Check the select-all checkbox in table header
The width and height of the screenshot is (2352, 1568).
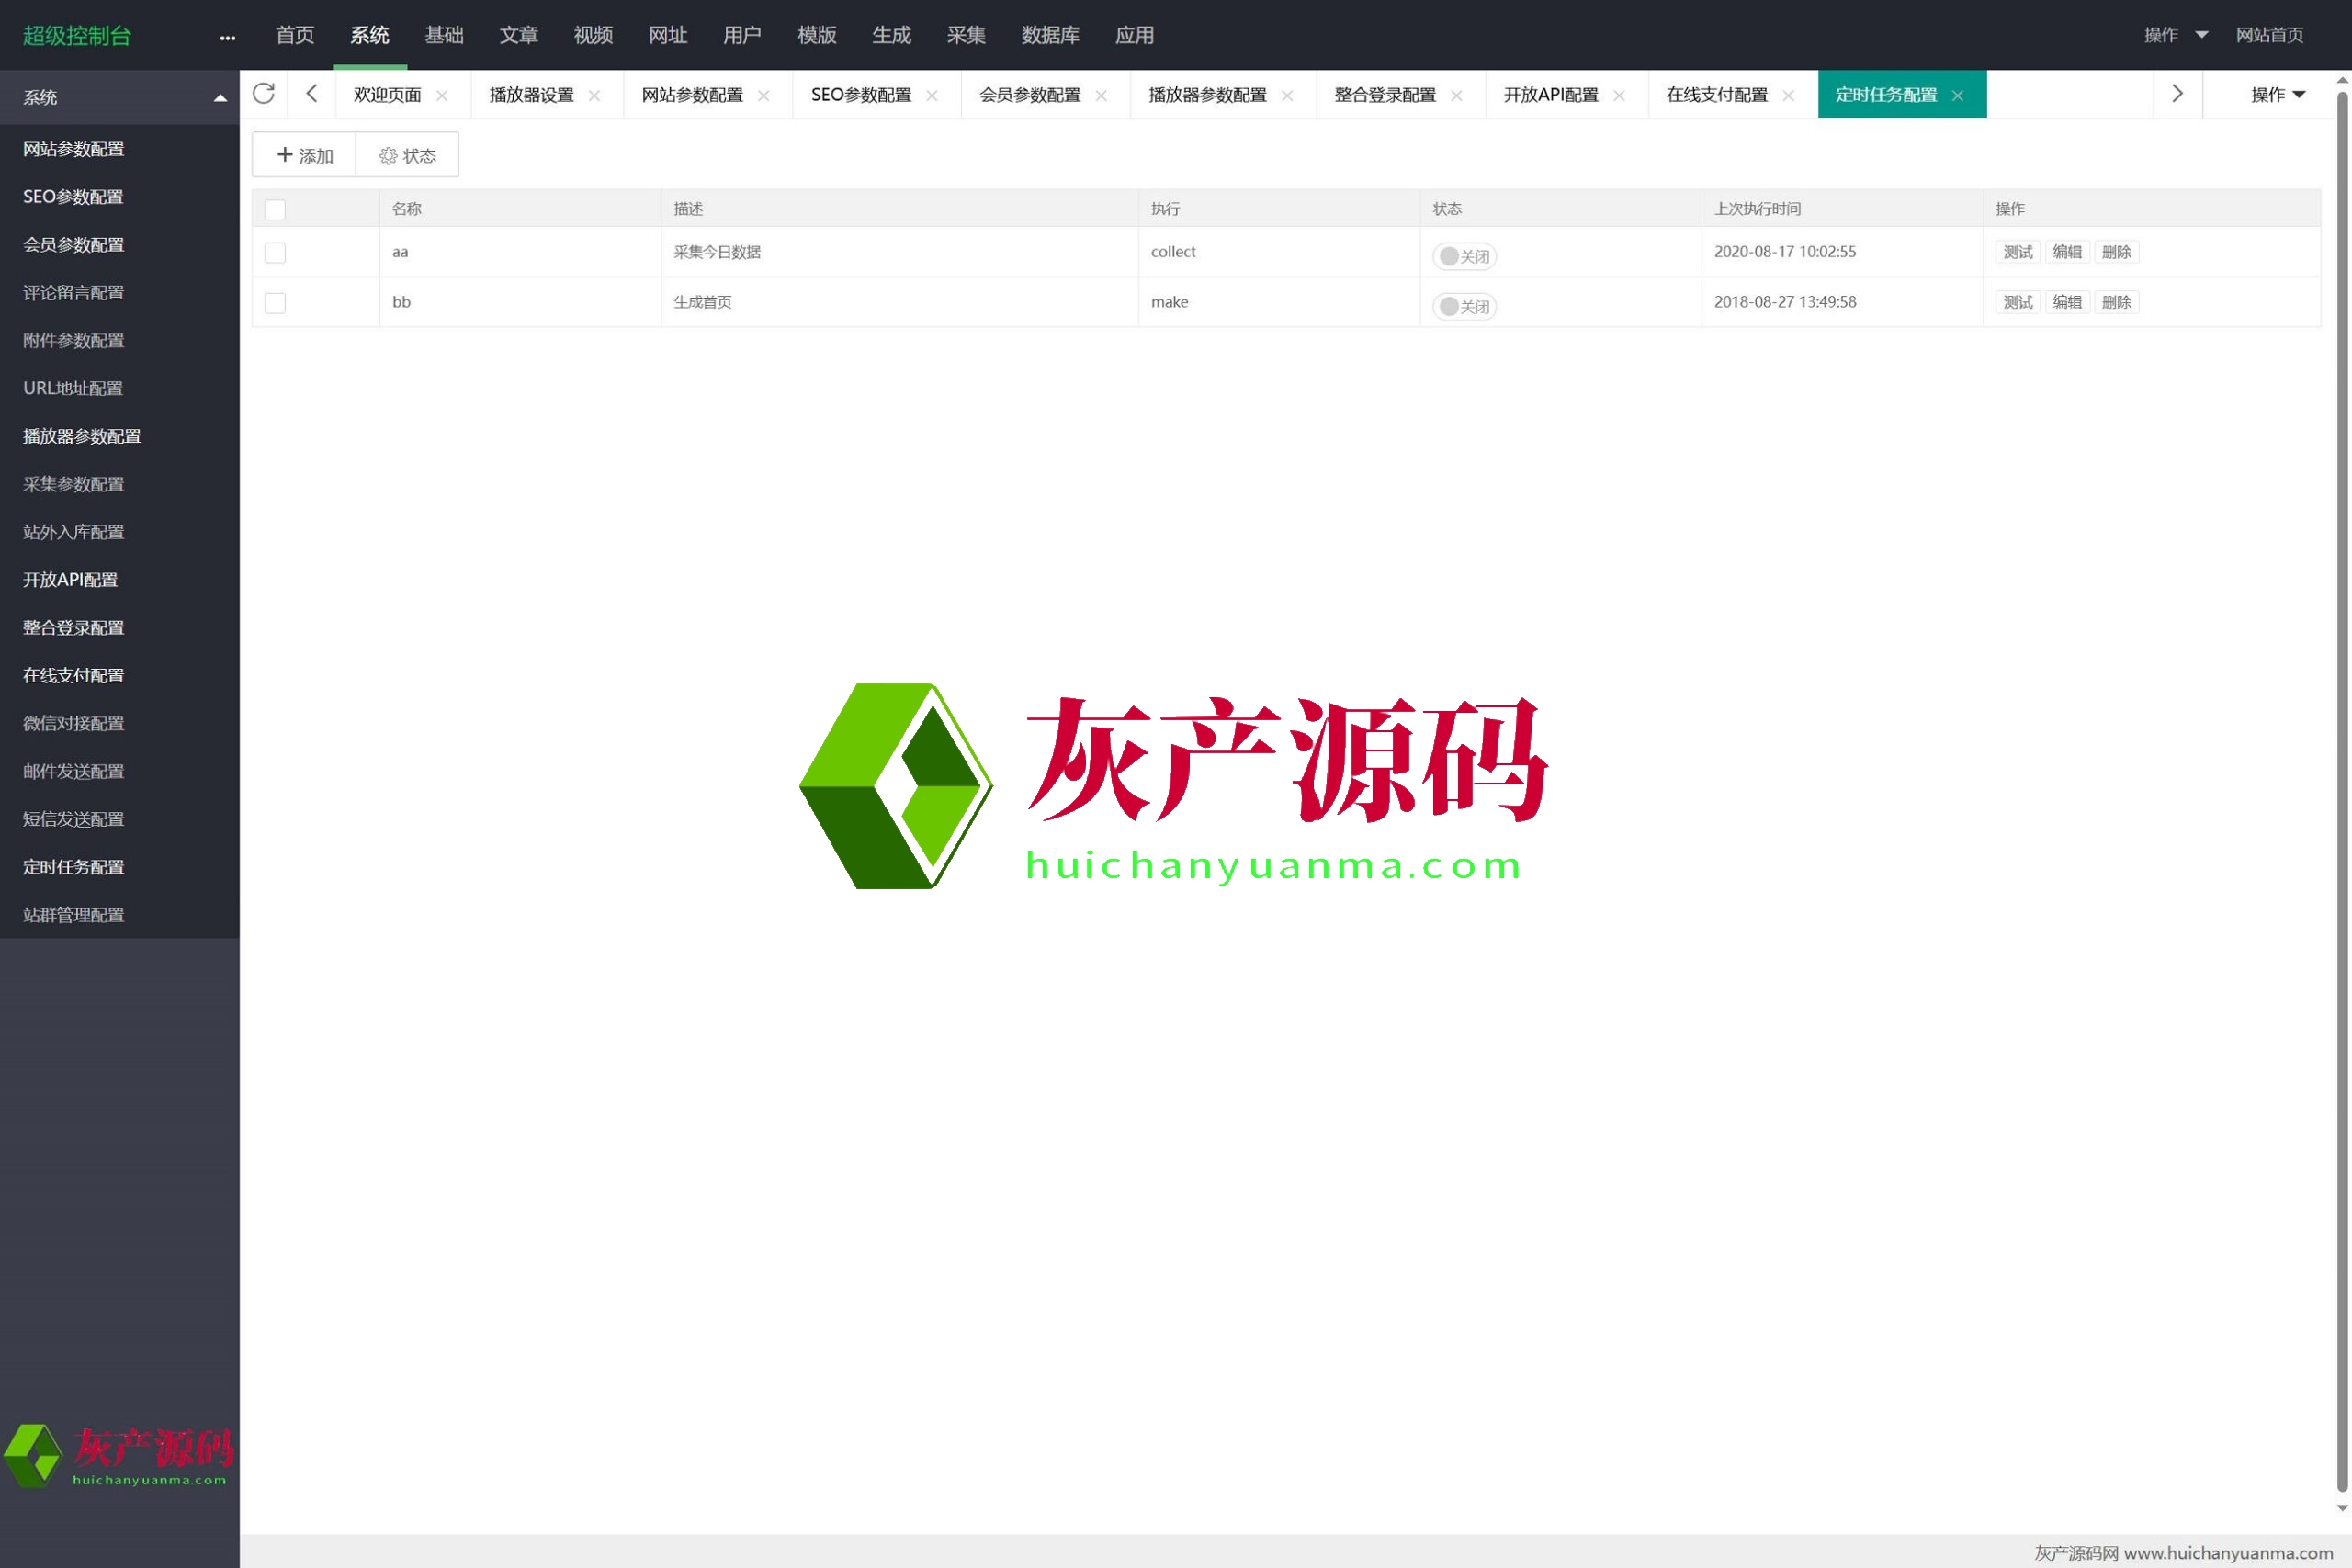click(275, 209)
